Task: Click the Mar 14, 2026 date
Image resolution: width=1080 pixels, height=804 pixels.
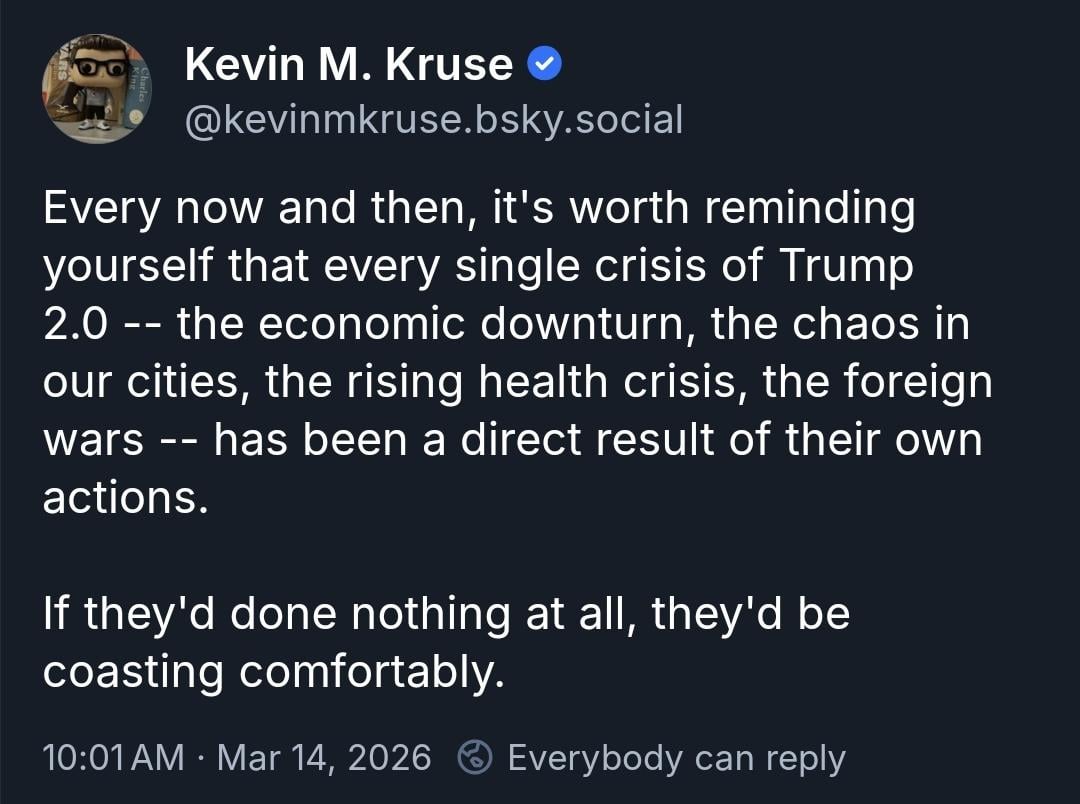Action: click(324, 758)
